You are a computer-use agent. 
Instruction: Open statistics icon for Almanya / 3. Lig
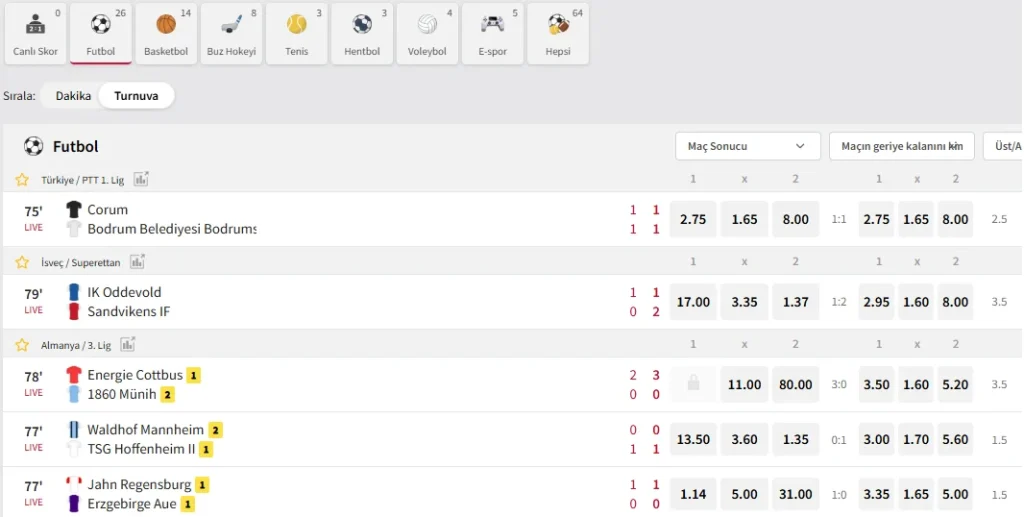click(128, 344)
